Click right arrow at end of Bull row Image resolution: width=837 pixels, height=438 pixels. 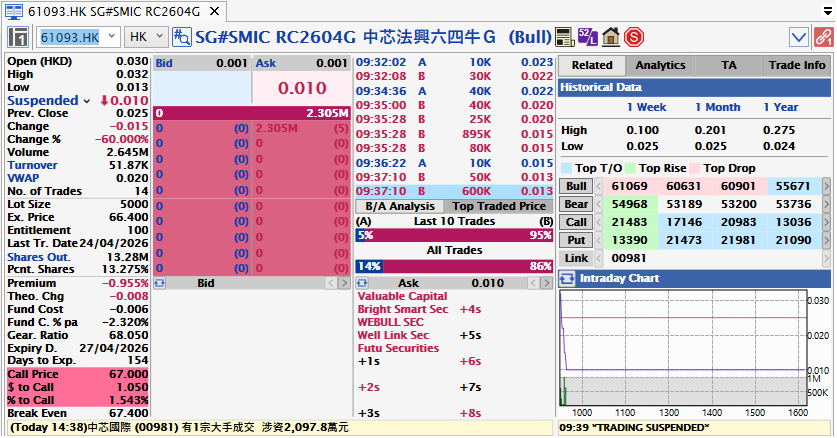point(825,186)
